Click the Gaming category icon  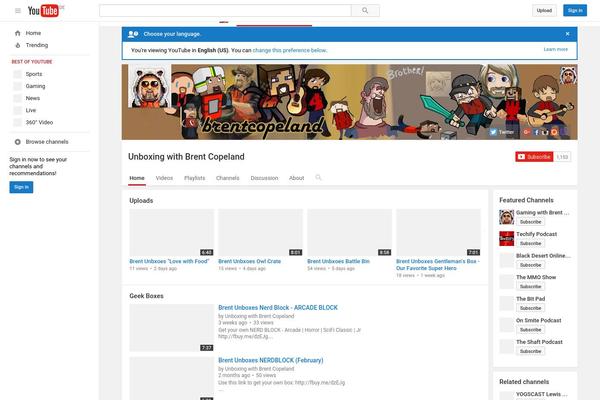click(18, 86)
